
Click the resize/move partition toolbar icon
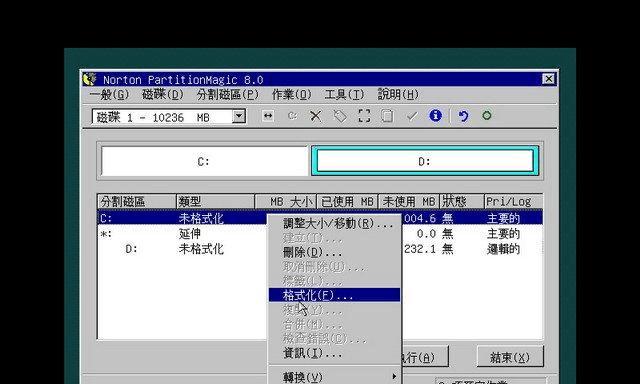coord(268,116)
